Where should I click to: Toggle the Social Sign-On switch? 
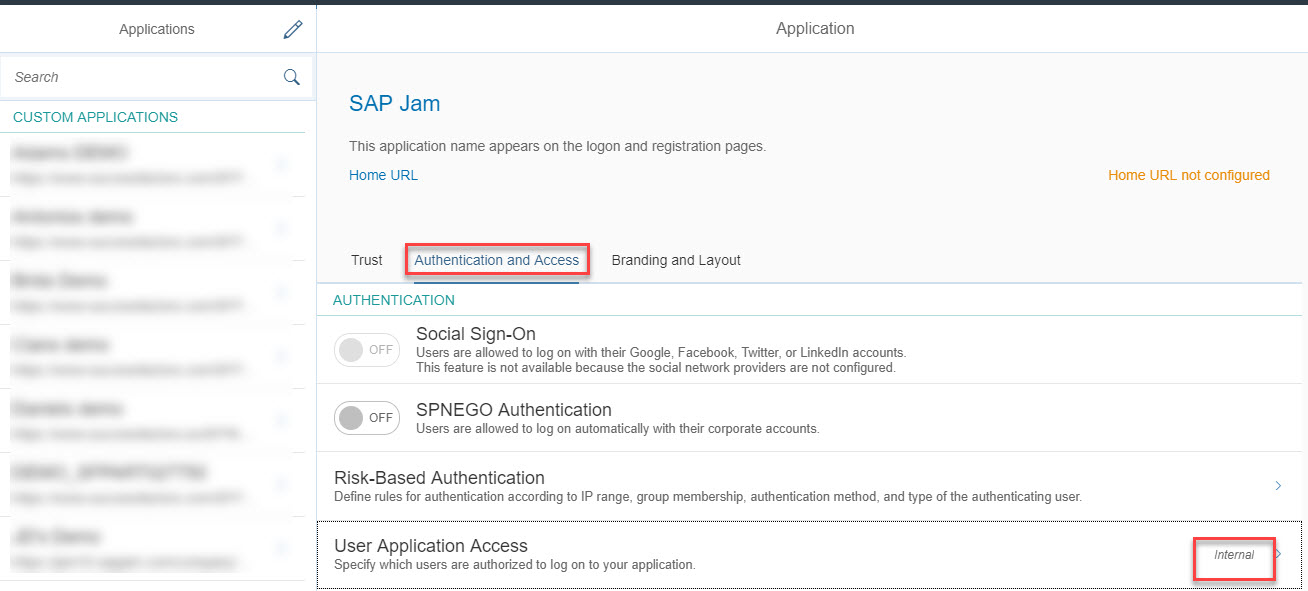(367, 350)
